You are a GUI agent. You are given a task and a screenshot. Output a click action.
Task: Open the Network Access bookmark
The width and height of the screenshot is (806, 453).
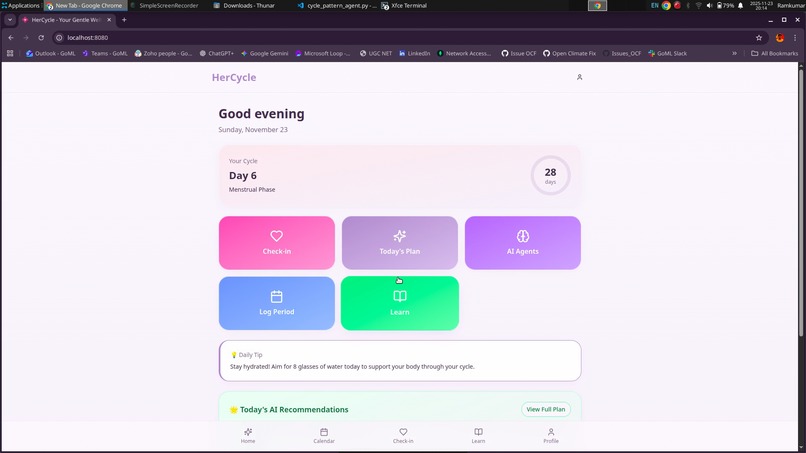coord(464,53)
